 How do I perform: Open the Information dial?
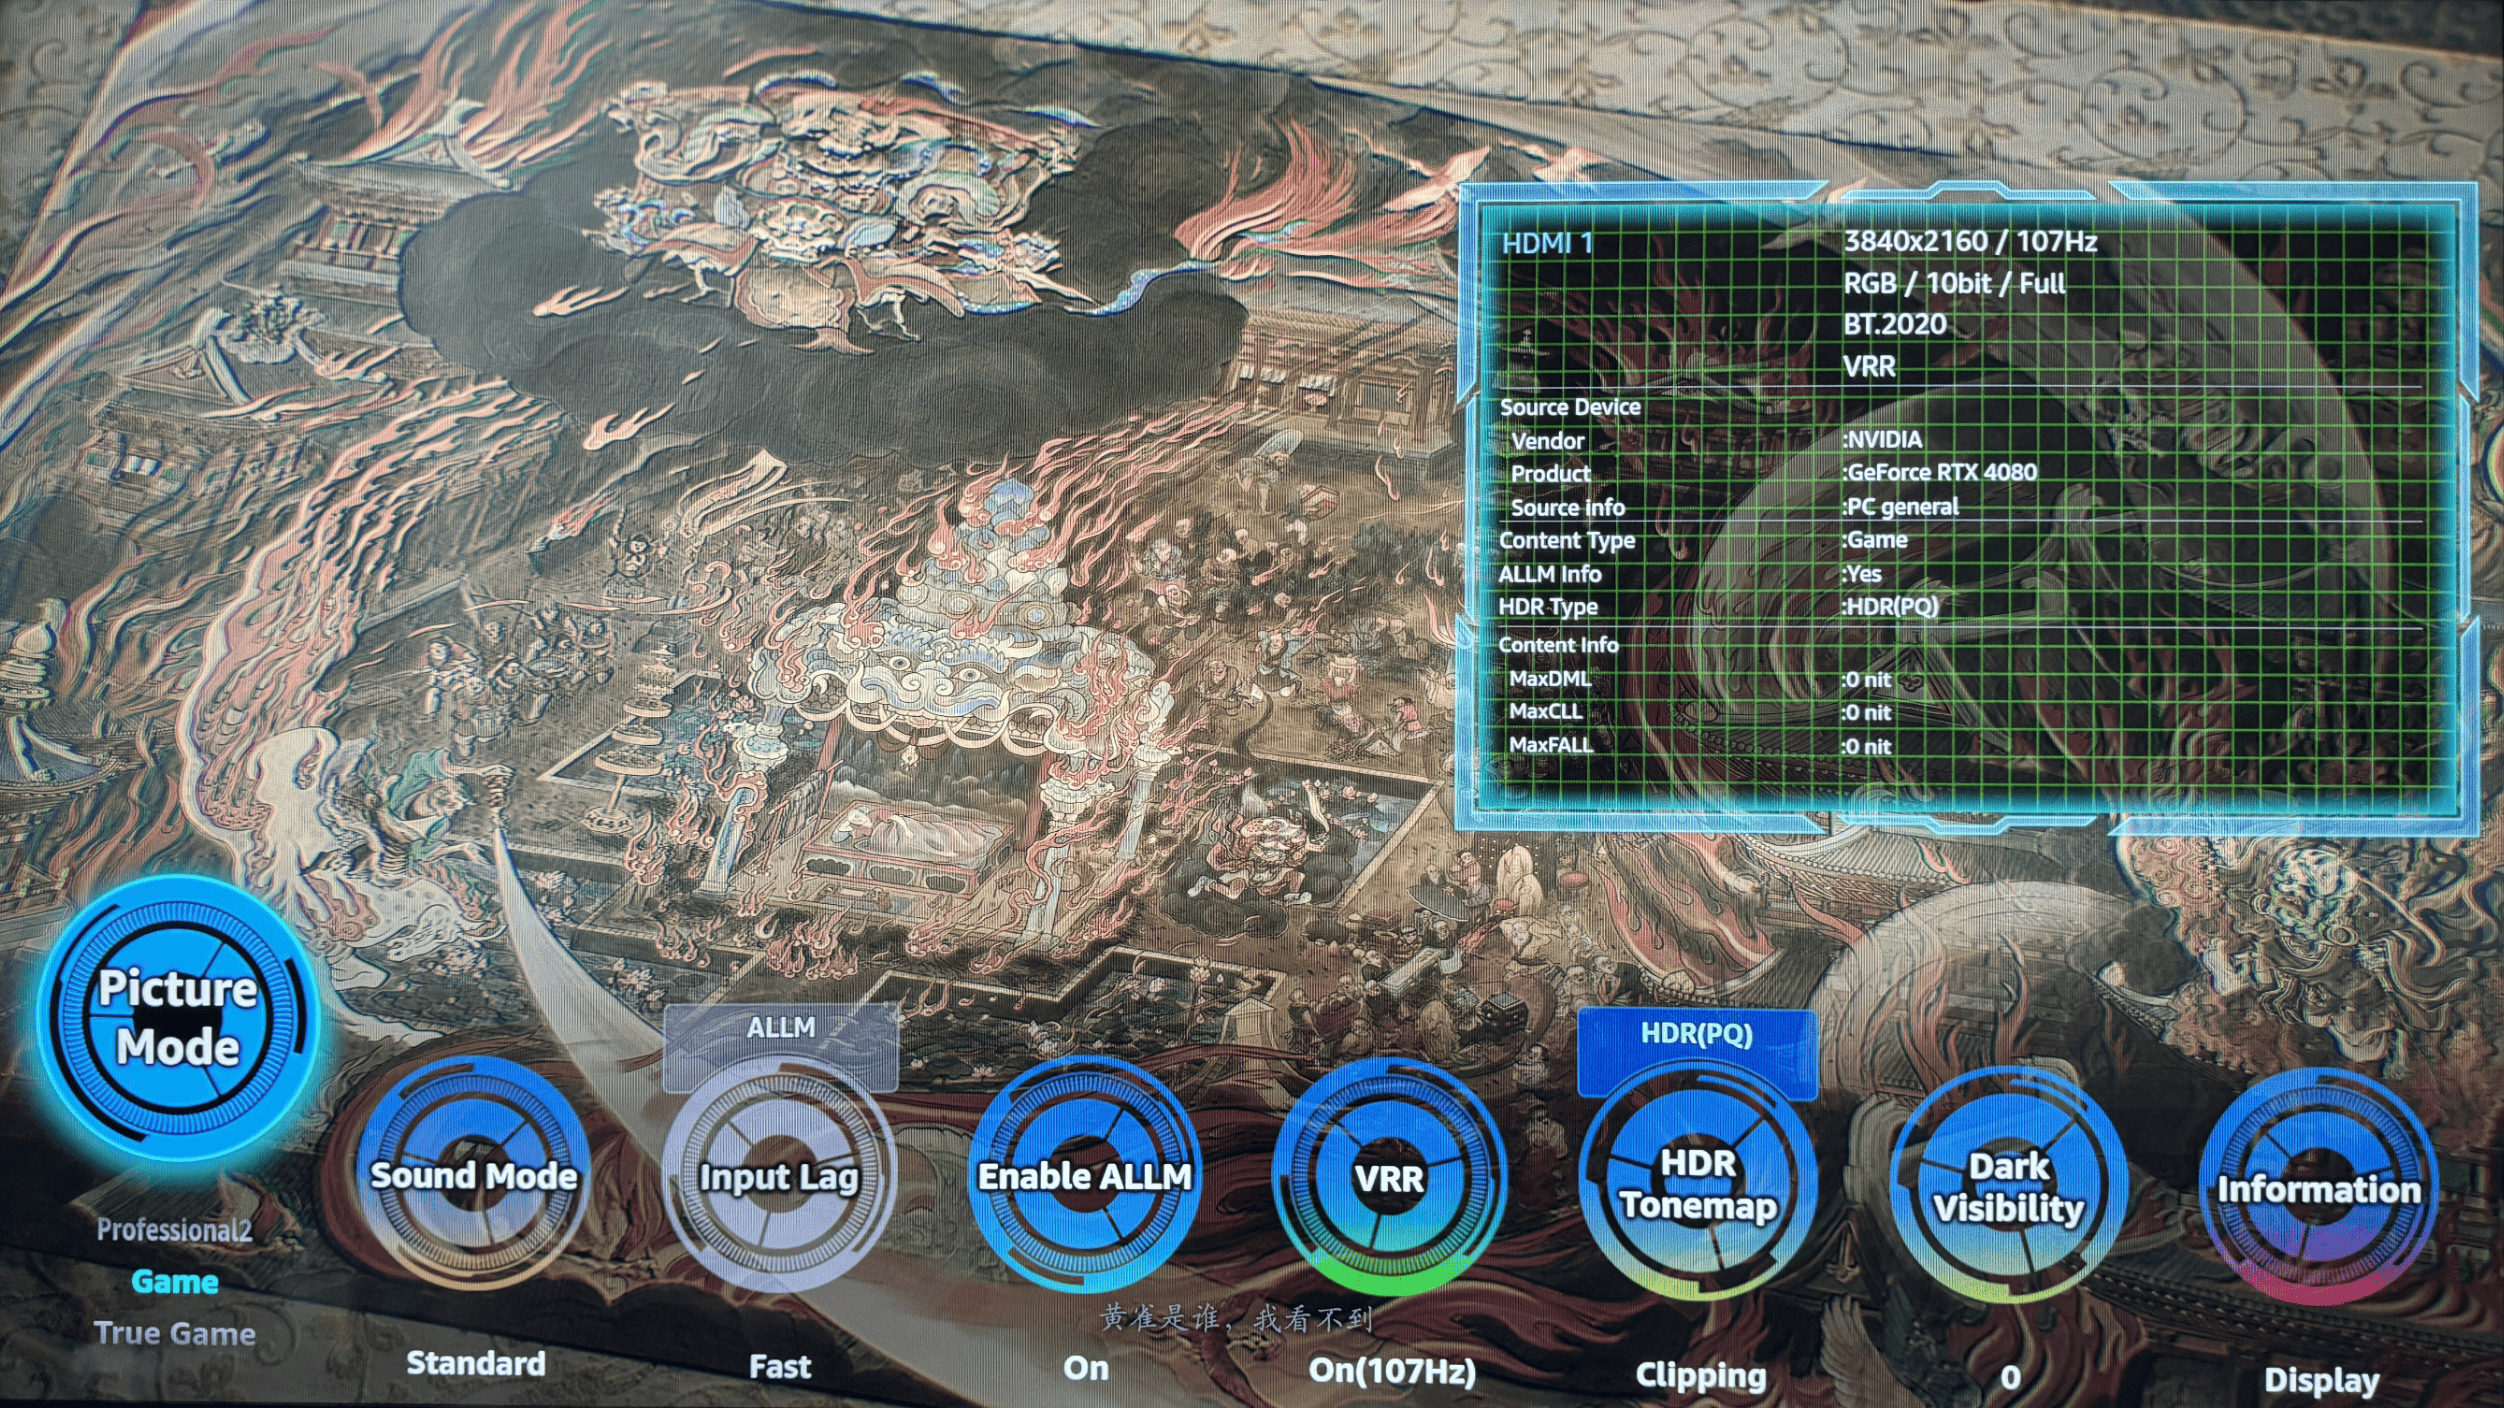click(2319, 1189)
